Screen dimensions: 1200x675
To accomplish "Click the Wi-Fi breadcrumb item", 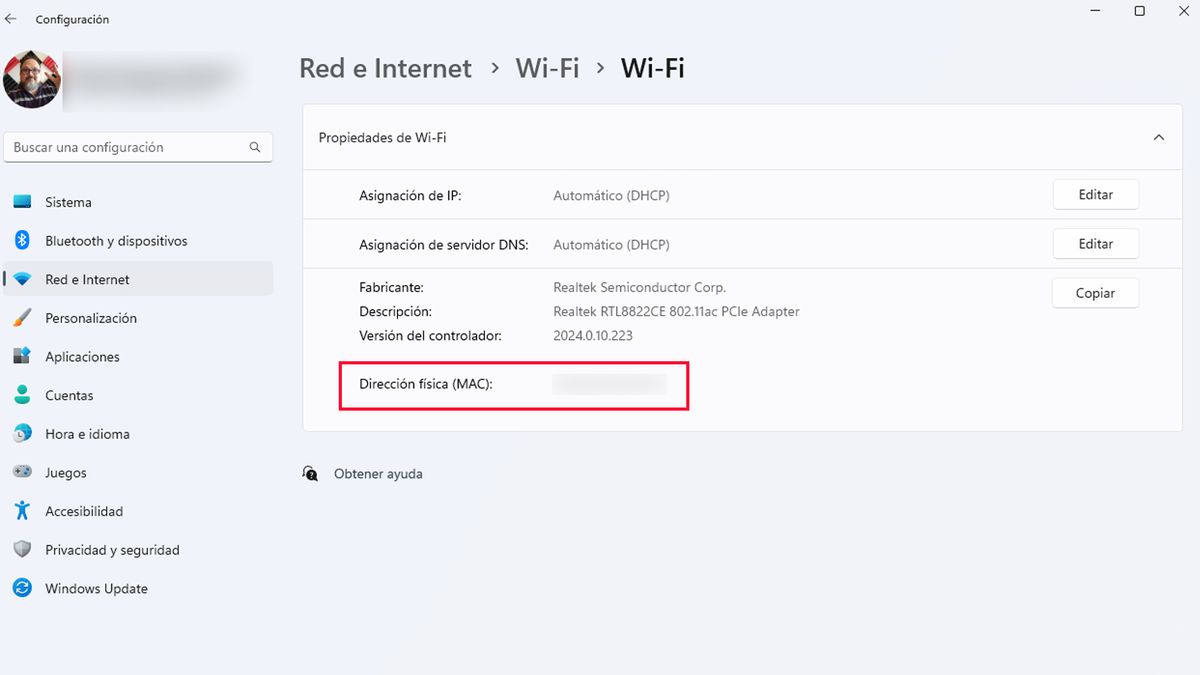I will [x=547, y=68].
